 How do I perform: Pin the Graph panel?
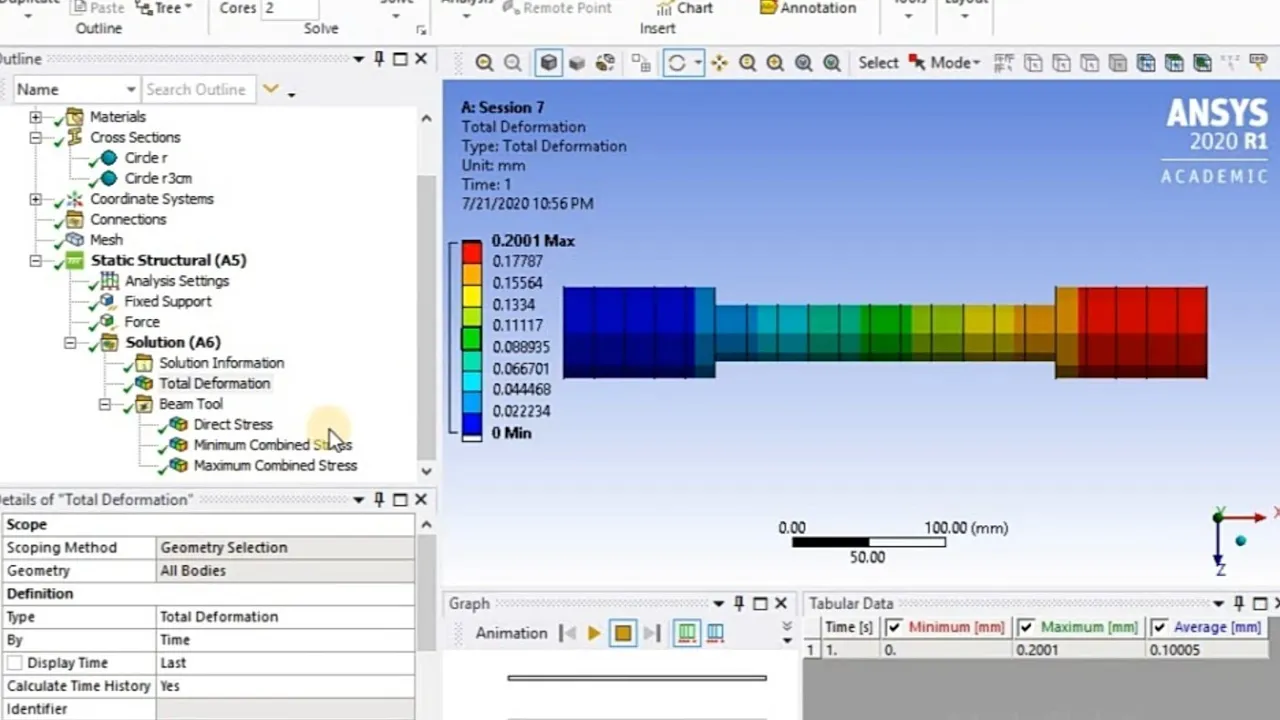[x=739, y=603]
